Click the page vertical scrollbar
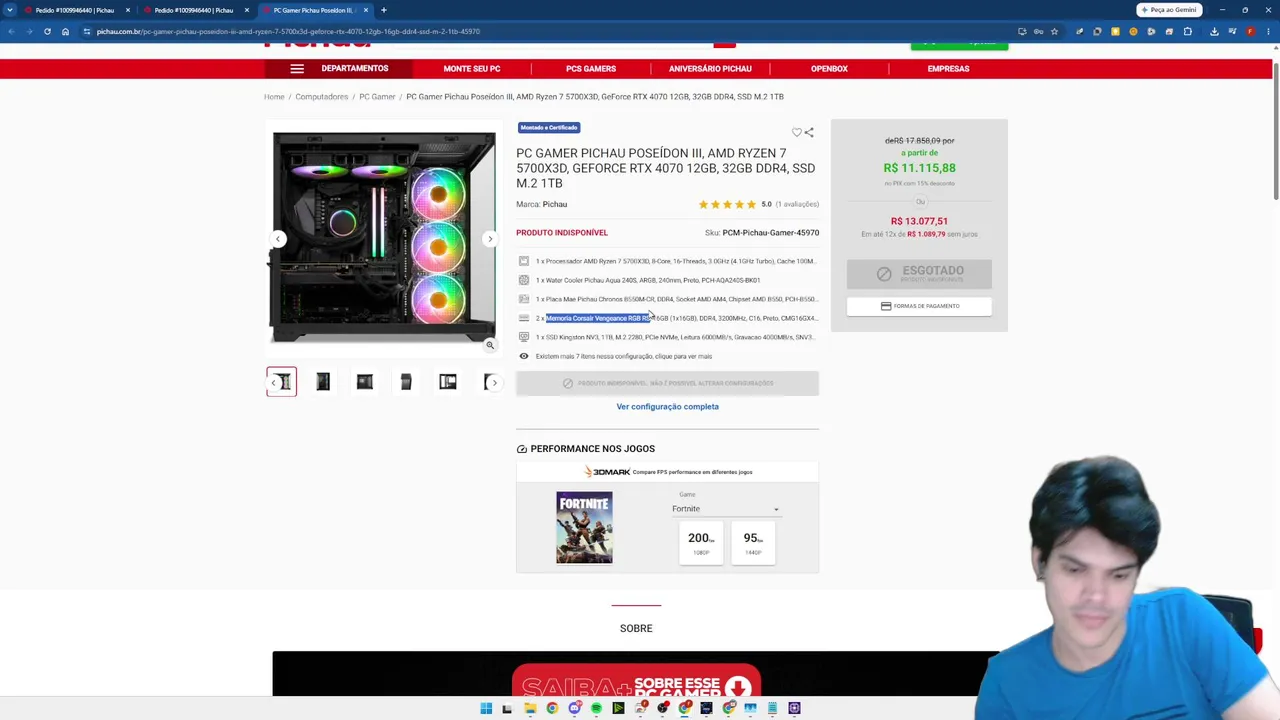This screenshot has height=720, width=1280. 1275,130
